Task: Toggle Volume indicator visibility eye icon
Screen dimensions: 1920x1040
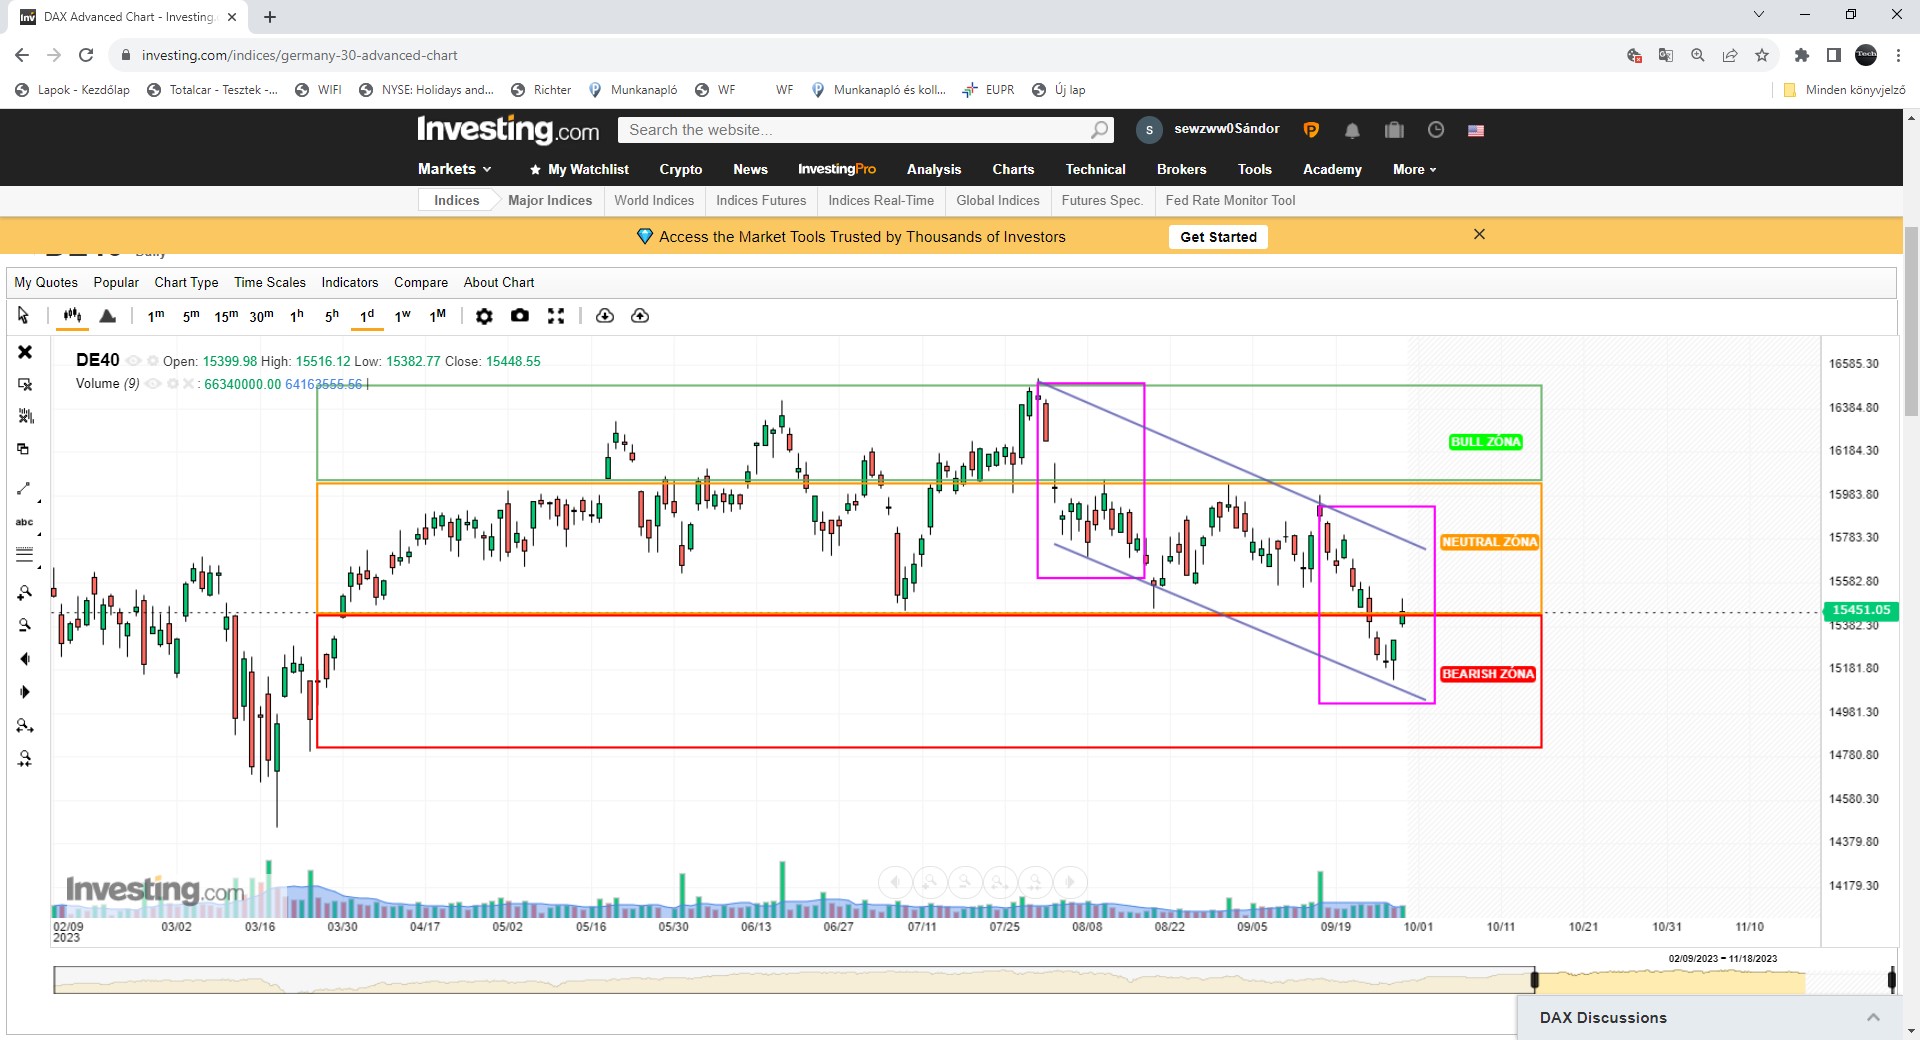Action: coord(153,384)
